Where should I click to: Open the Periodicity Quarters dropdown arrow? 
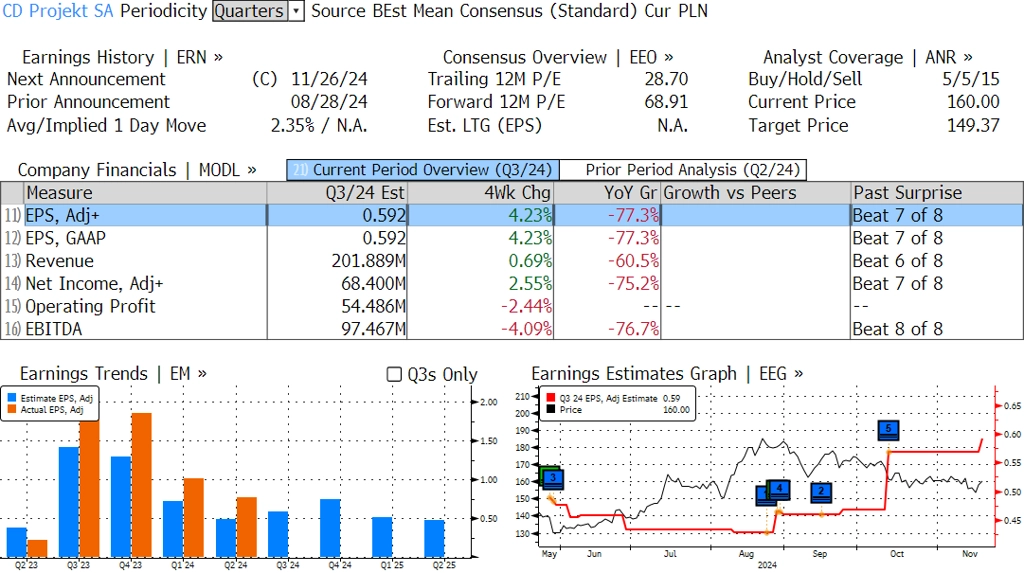point(296,11)
